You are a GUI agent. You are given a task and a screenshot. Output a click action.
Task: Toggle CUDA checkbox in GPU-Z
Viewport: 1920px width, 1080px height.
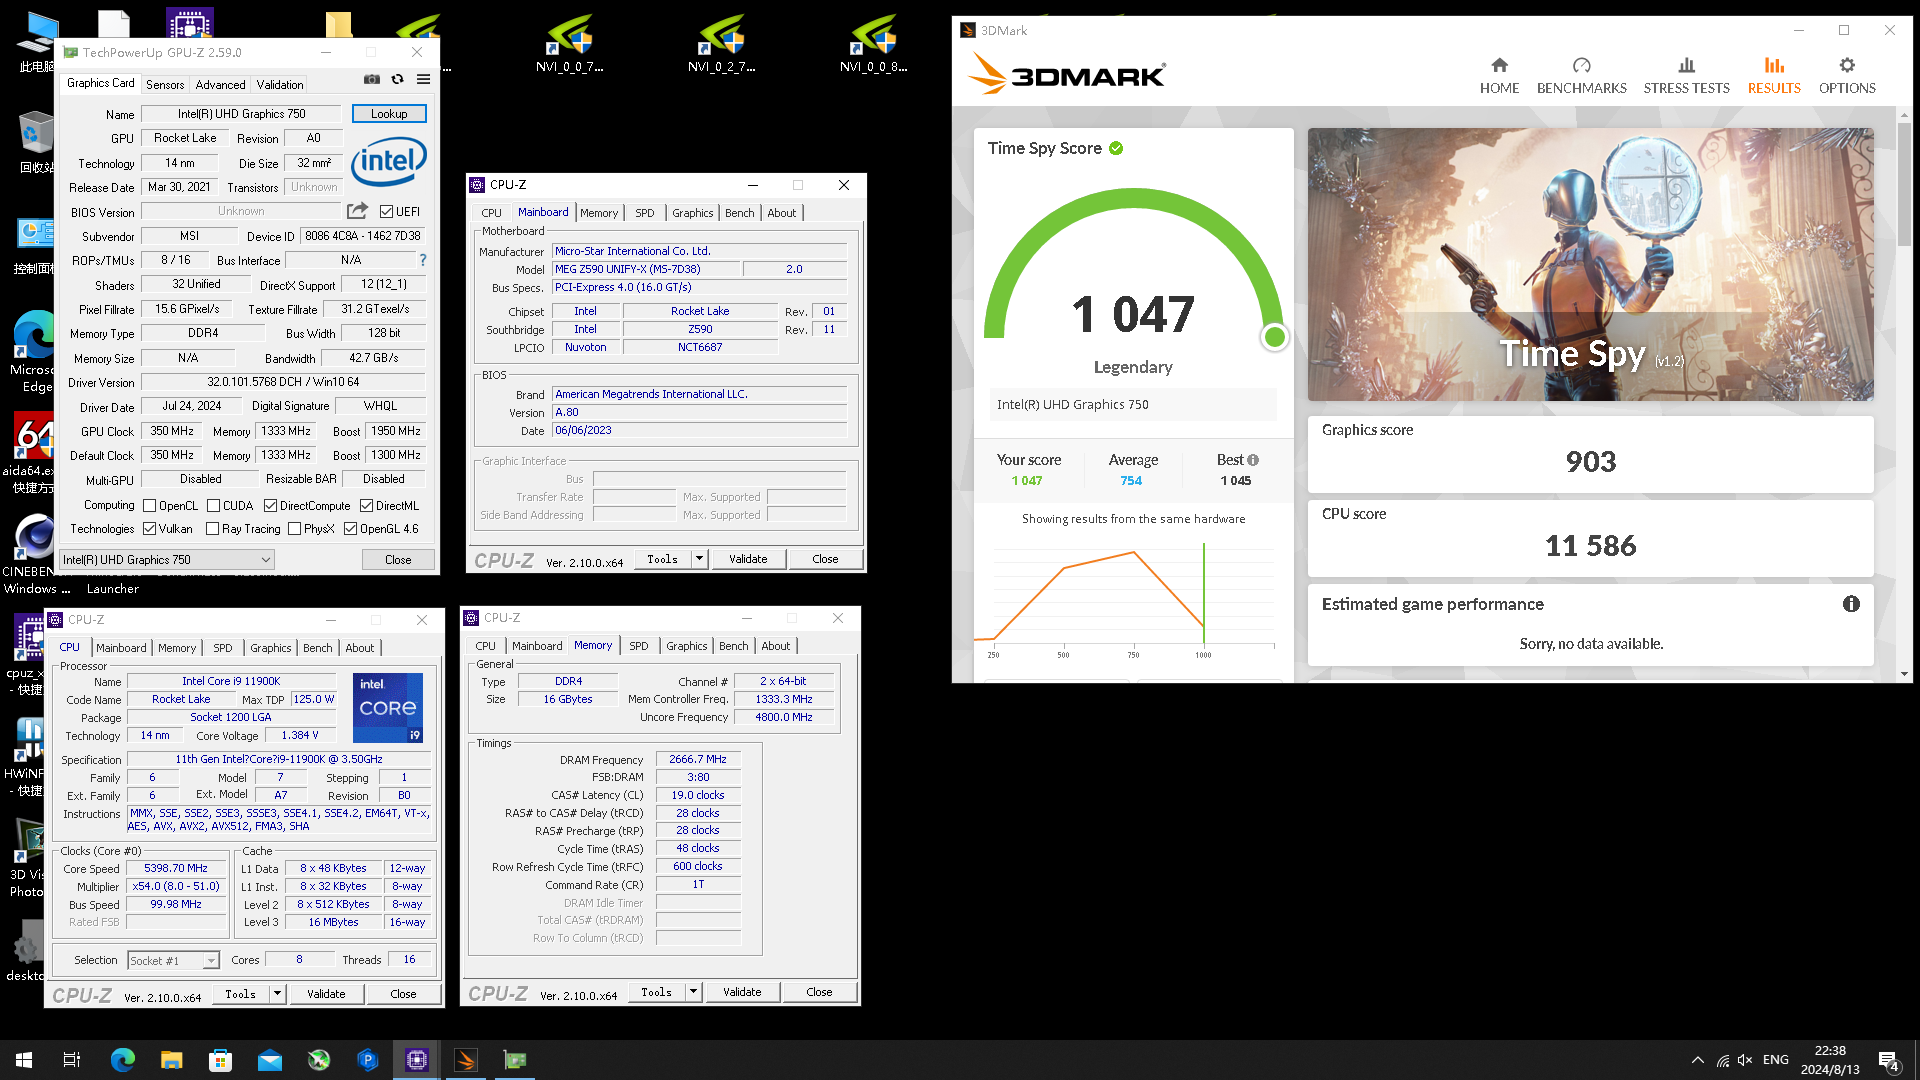point(213,506)
